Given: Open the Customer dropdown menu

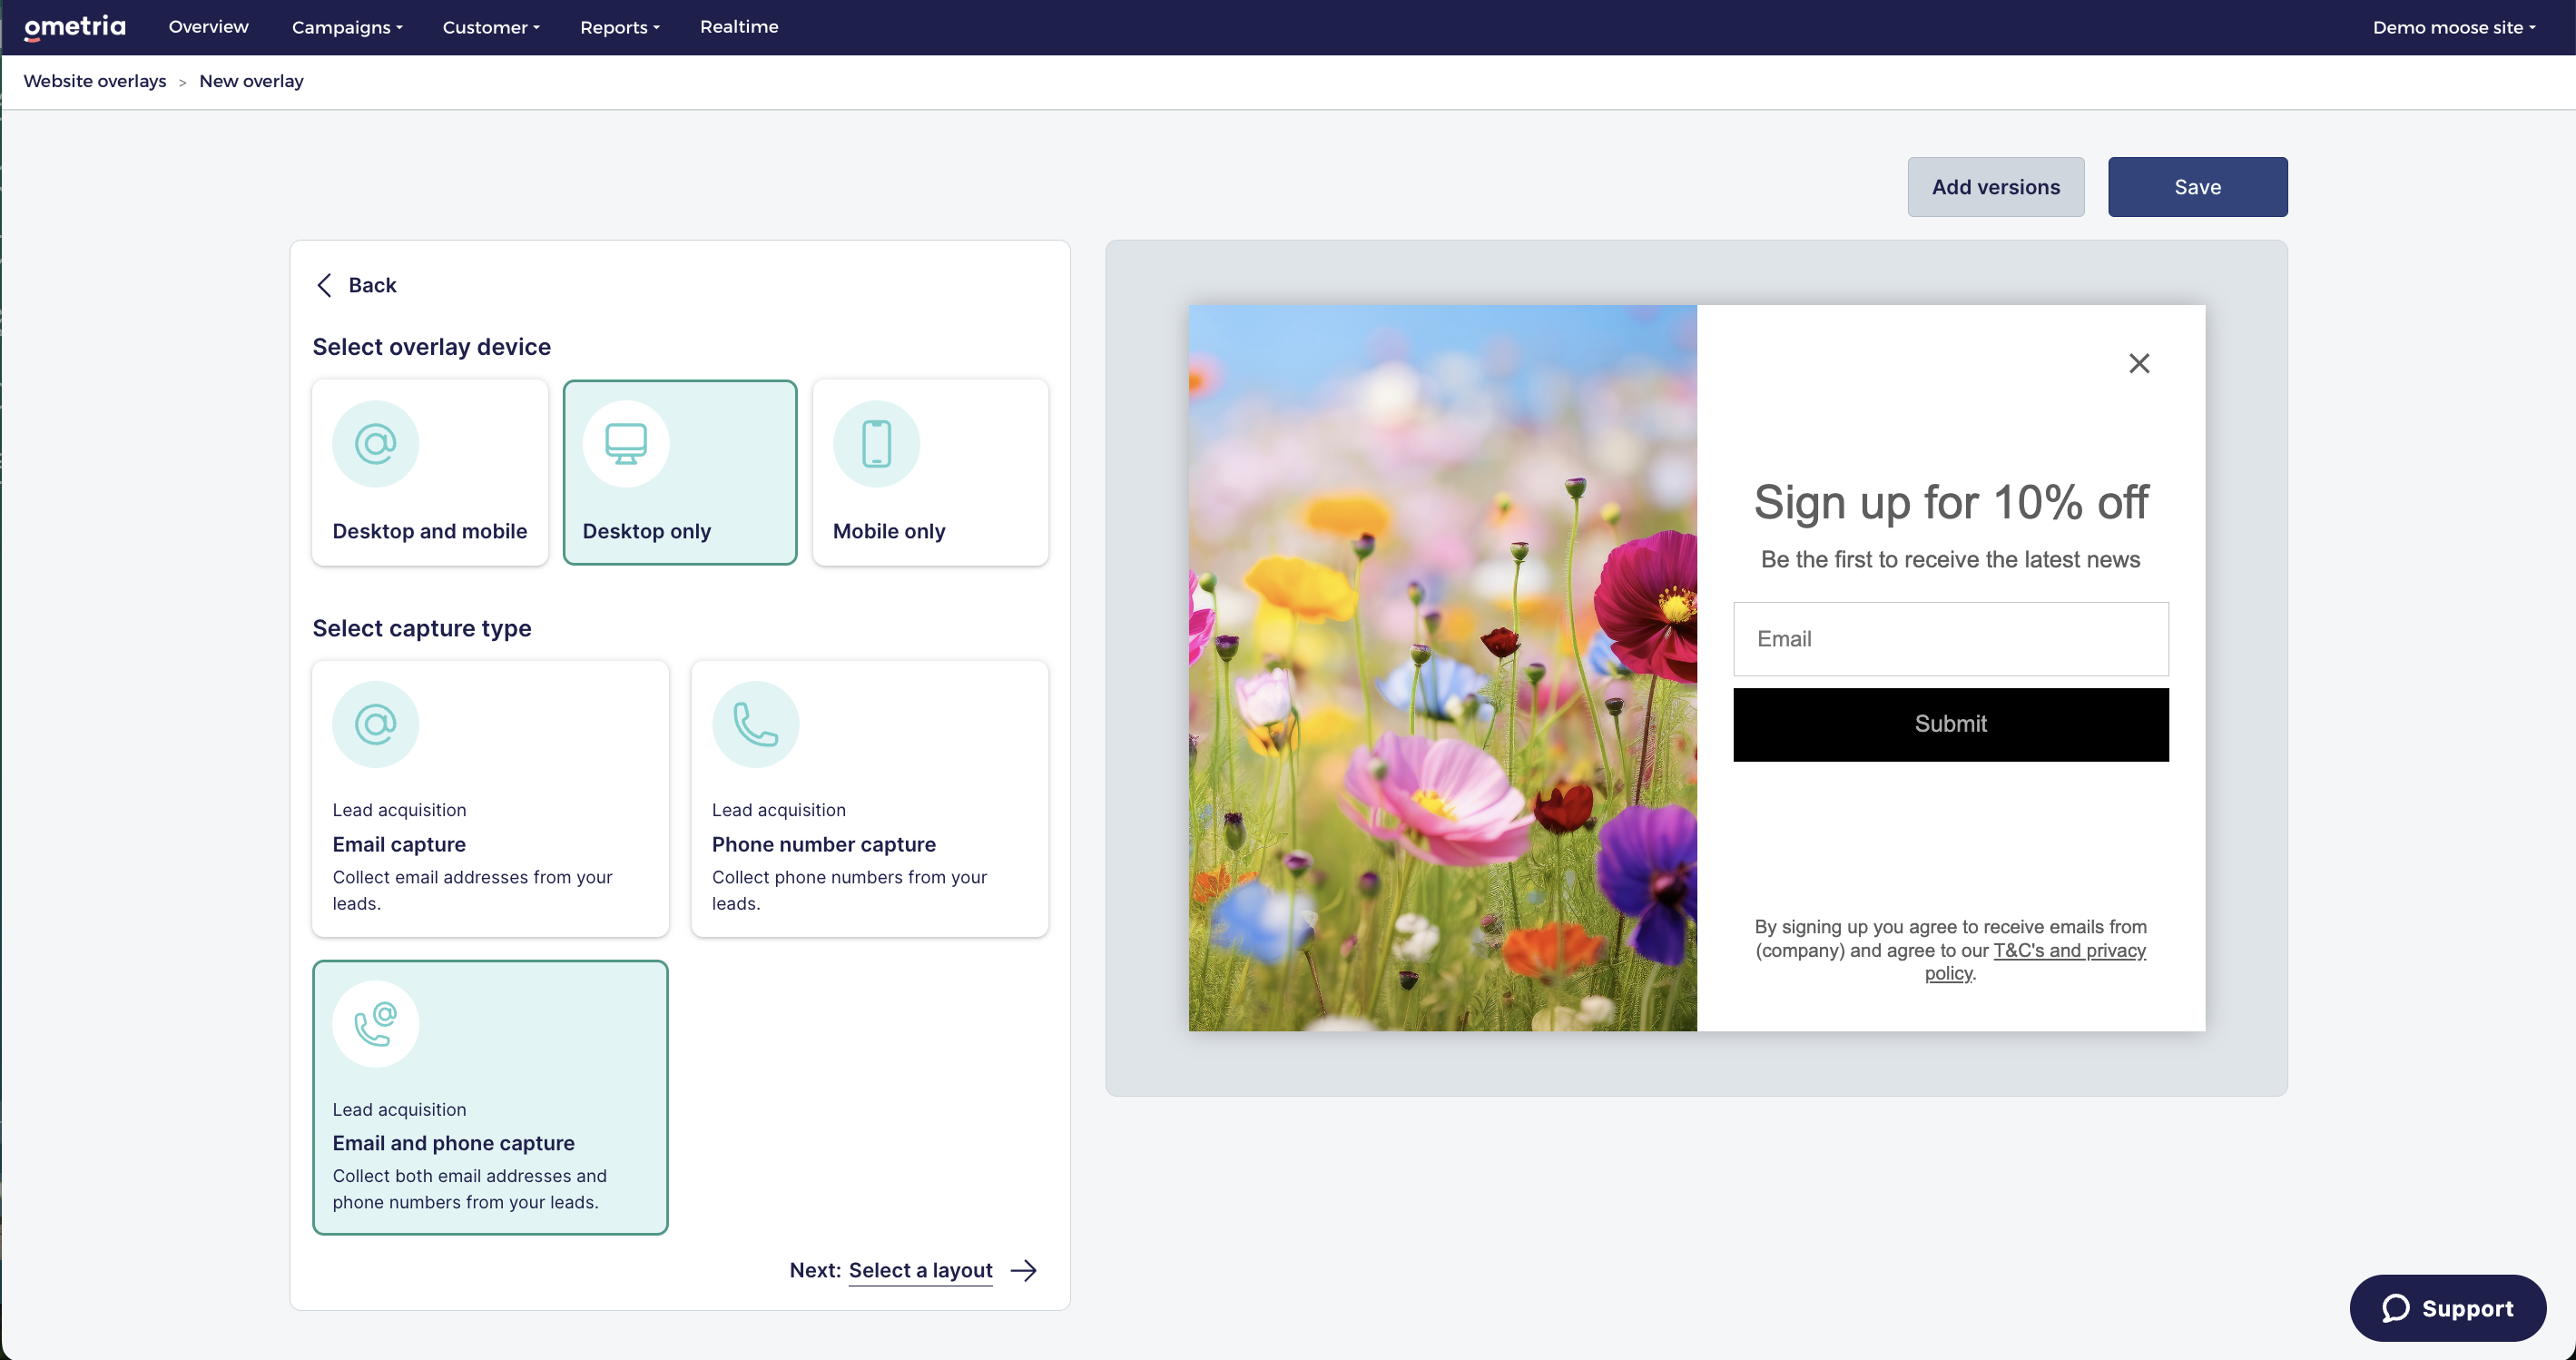Looking at the screenshot, I should pyautogui.click(x=490, y=27).
